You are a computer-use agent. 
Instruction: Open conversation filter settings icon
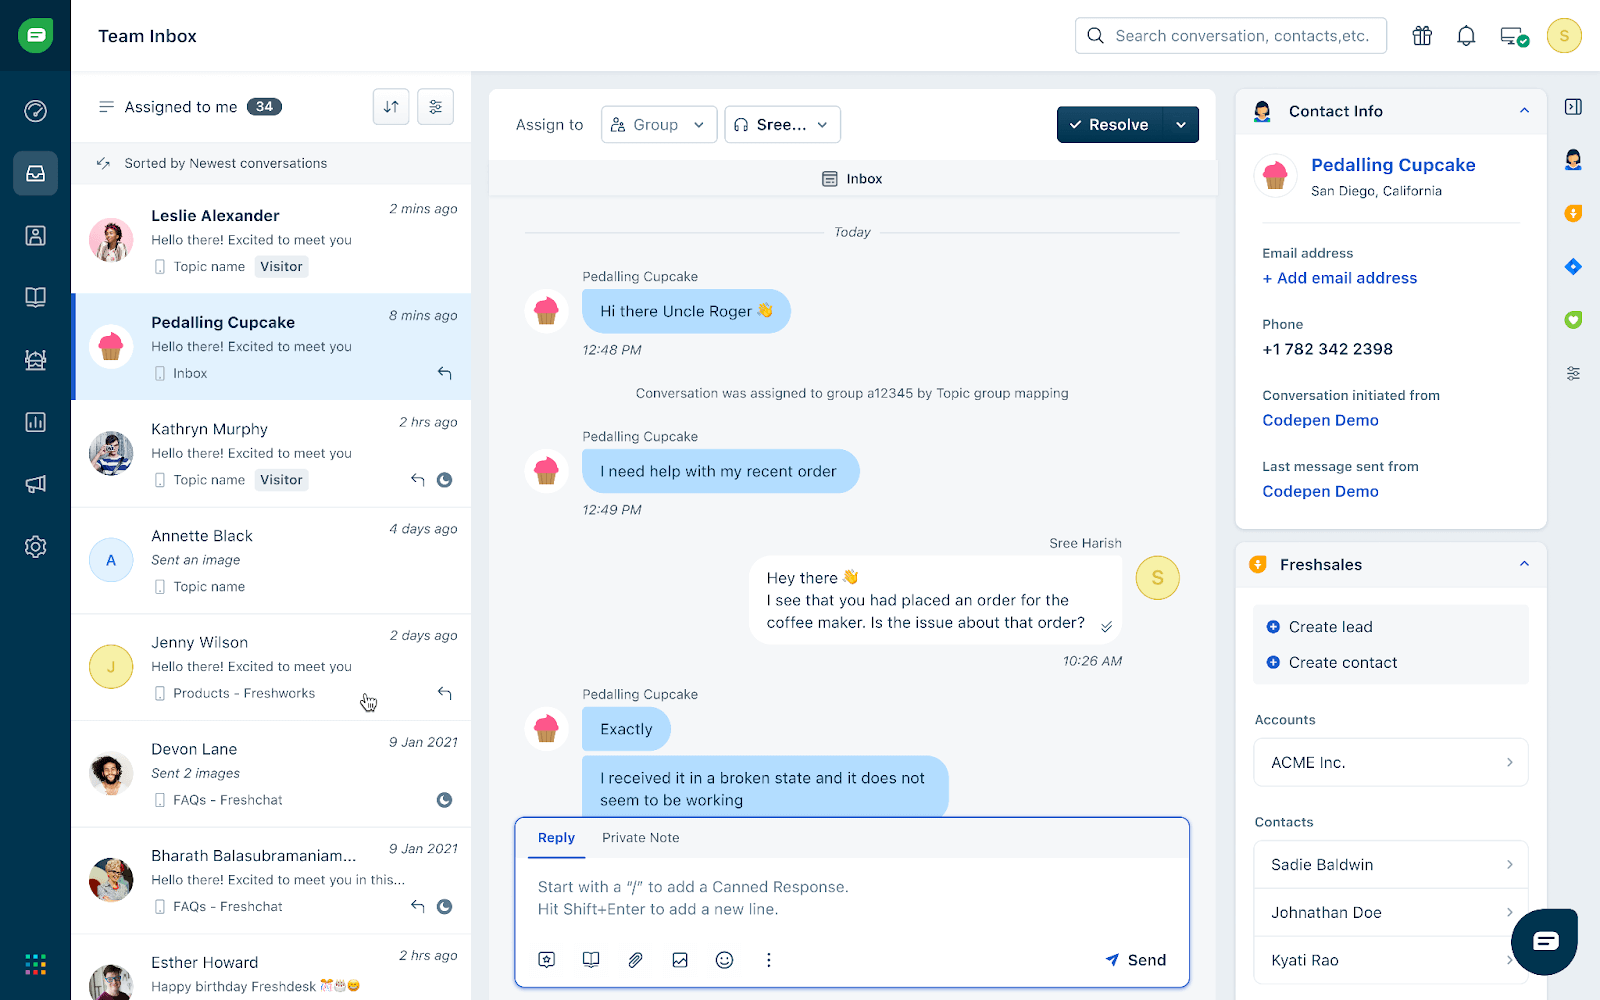435,107
